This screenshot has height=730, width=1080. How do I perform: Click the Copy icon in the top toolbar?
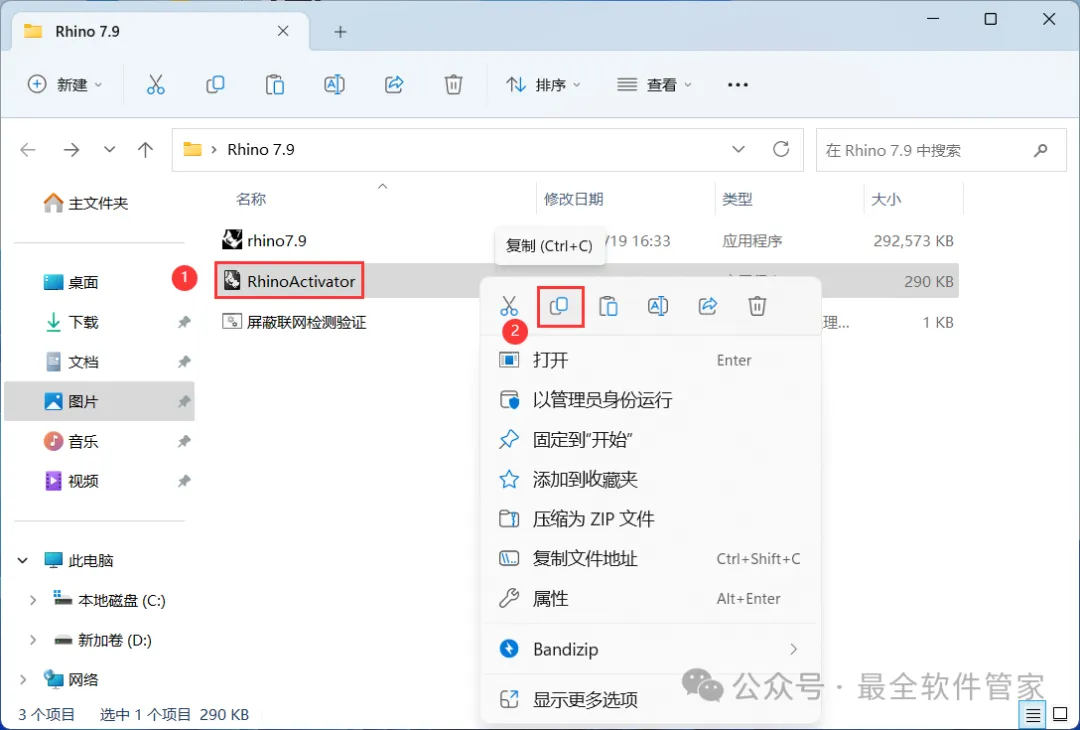point(215,85)
